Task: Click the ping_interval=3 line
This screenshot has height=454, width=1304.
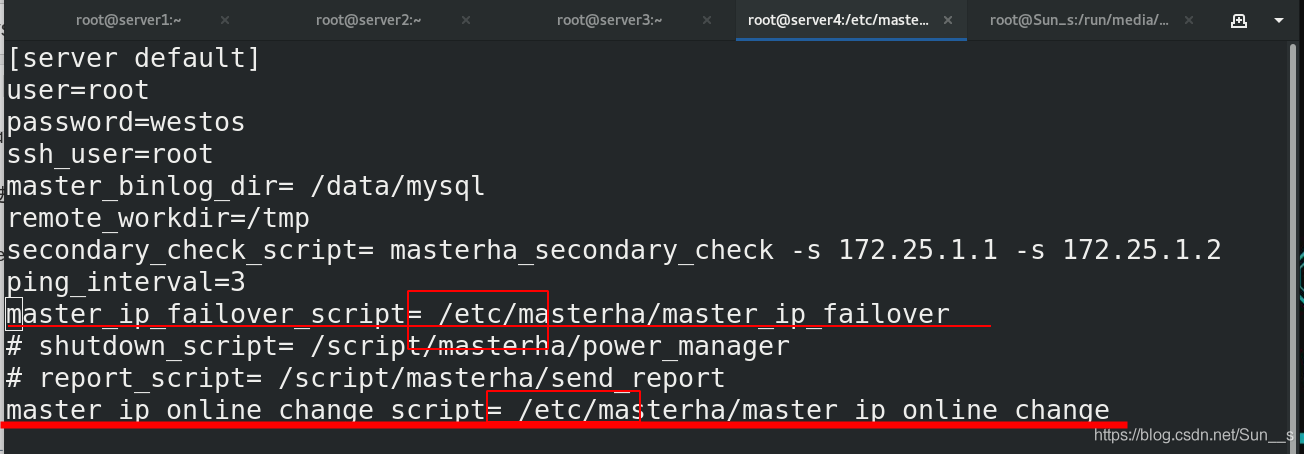Action: click(126, 282)
